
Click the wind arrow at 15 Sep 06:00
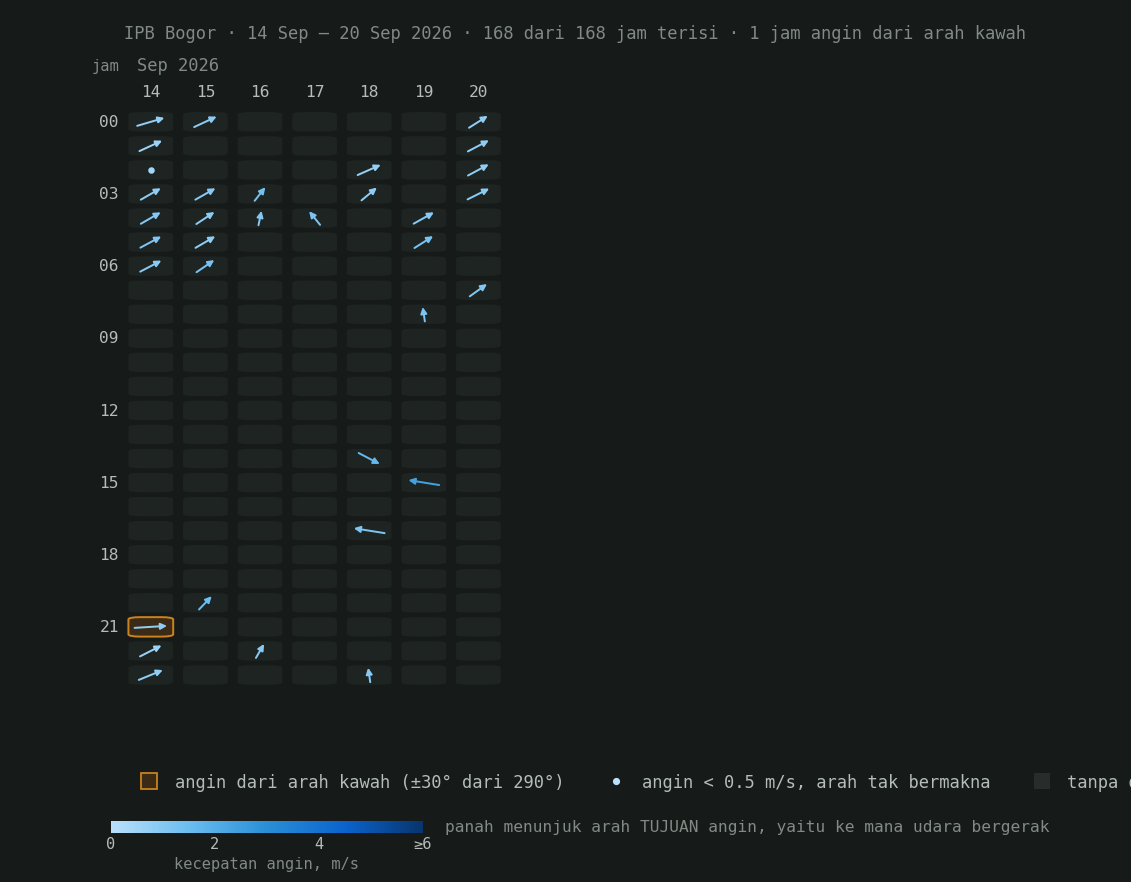[205, 266]
